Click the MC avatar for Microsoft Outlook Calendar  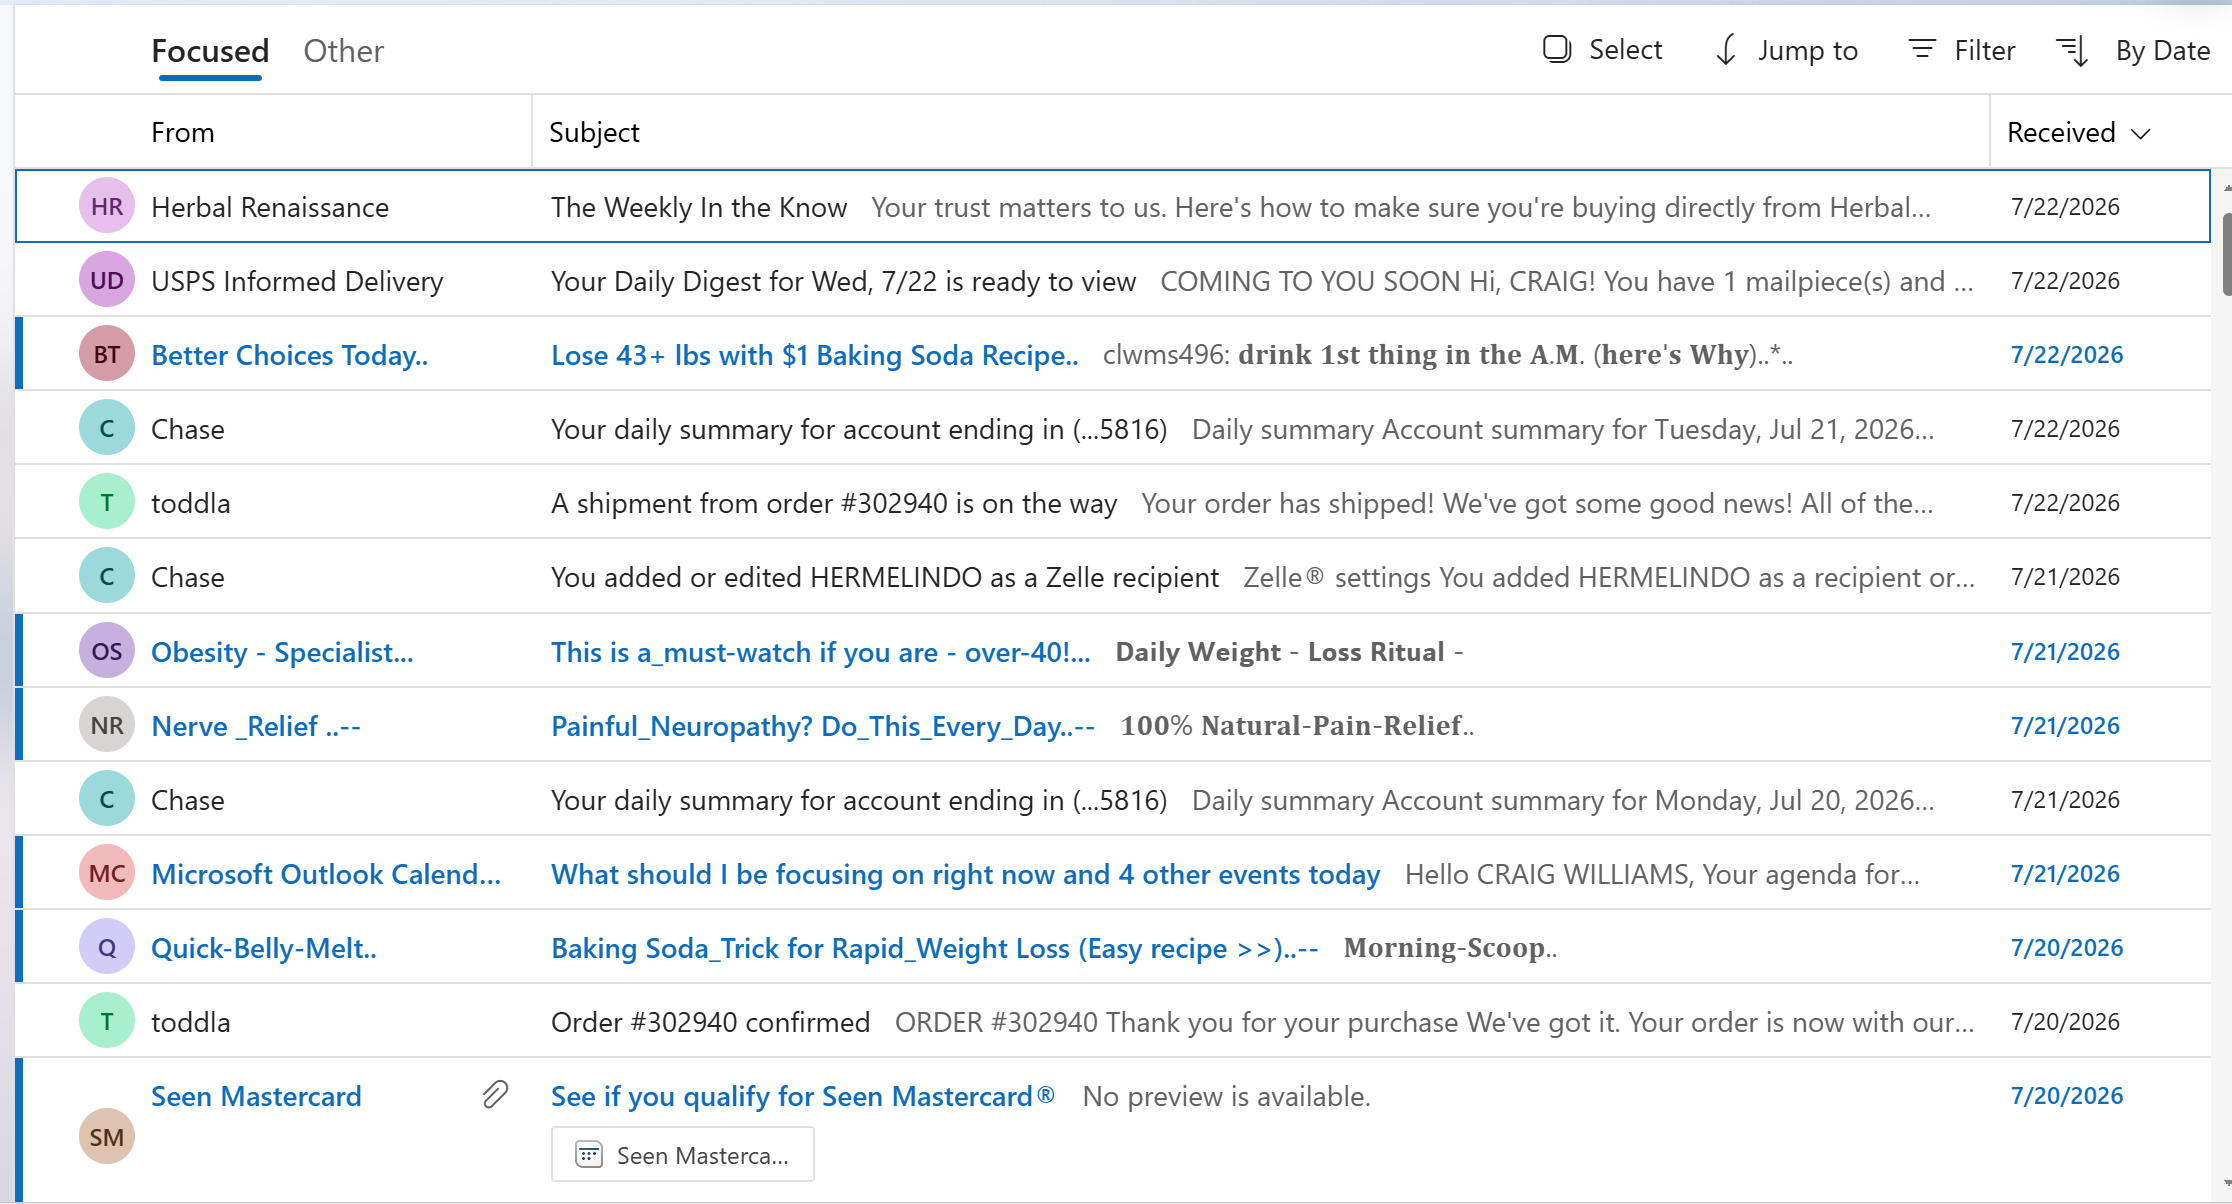107,873
